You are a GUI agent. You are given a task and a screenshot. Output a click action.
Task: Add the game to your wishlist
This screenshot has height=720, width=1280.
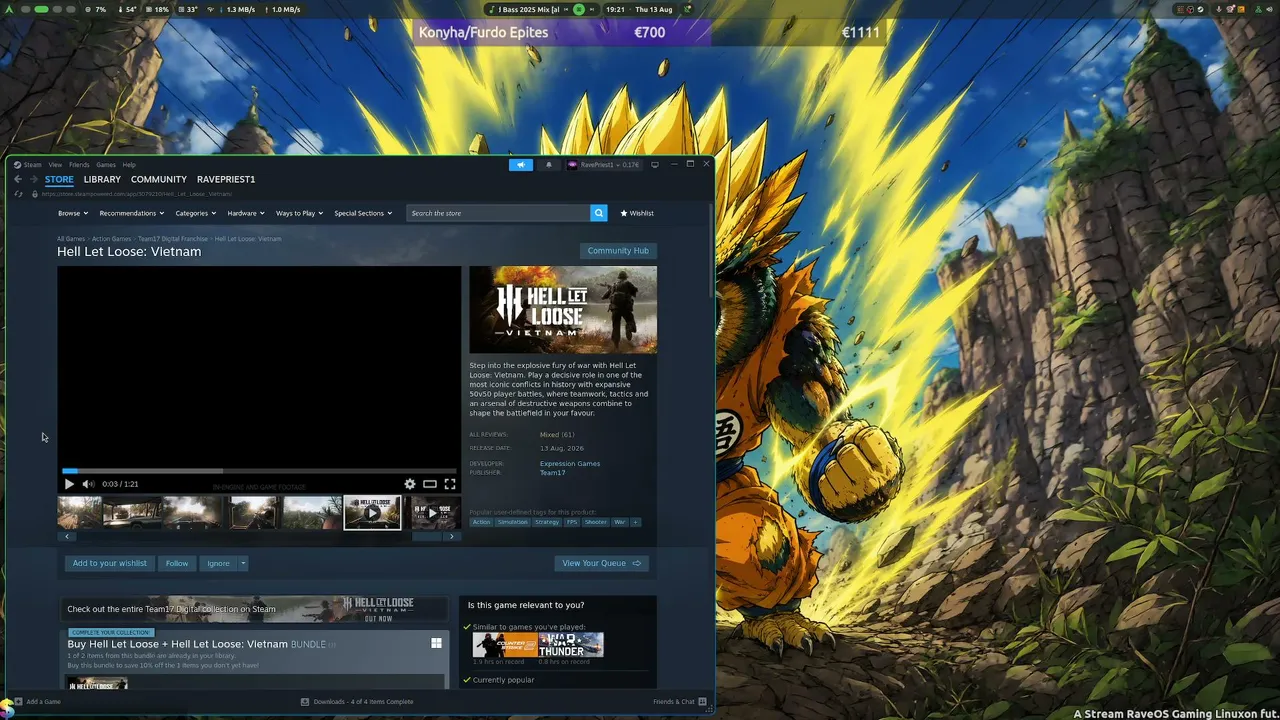tap(109, 563)
